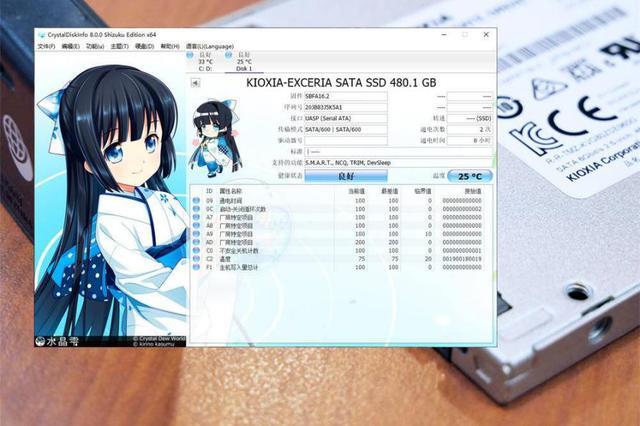Click the status orb of Disk 1
This screenshot has height=426, width=640.
tap(229, 55)
